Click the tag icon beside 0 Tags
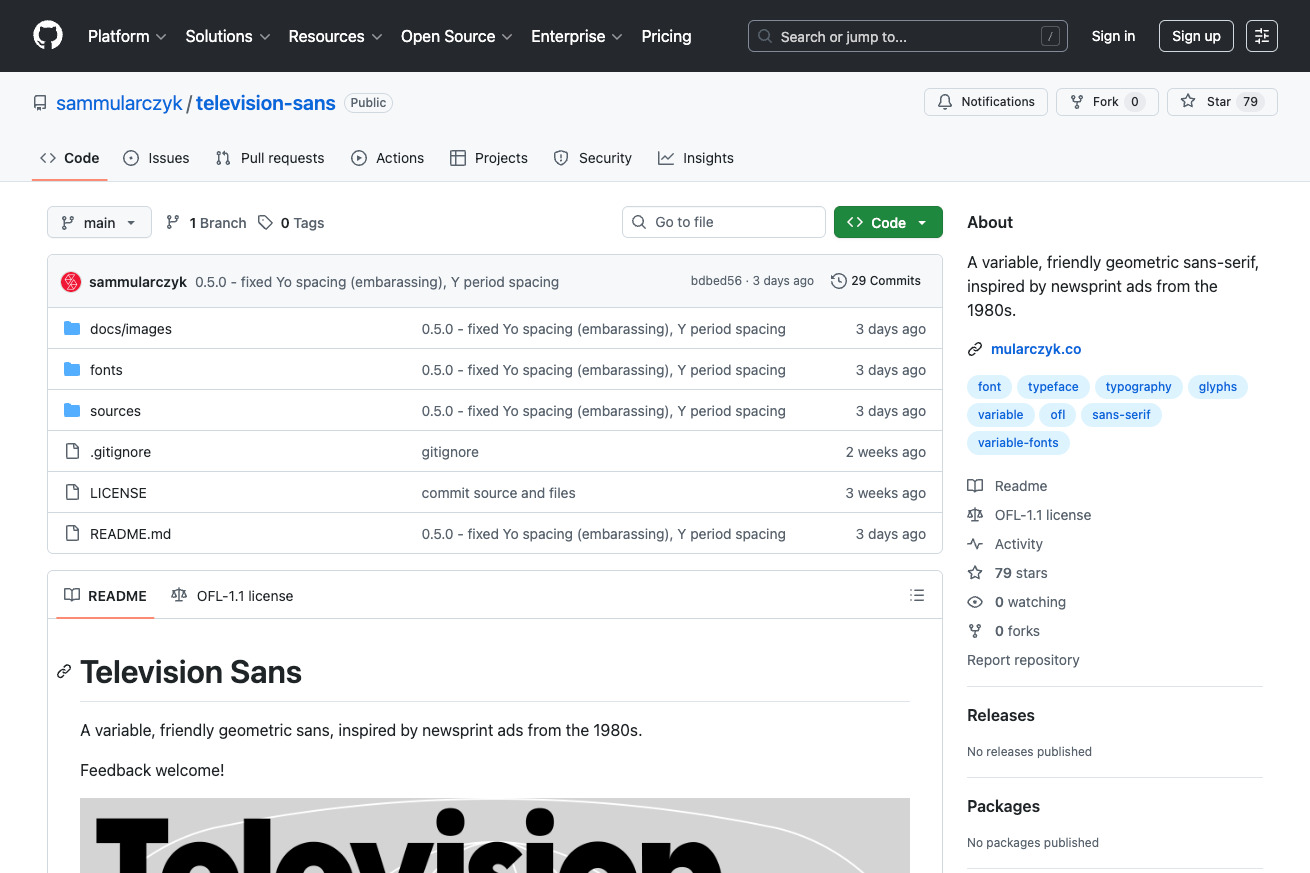The height and width of the screenshot is (873, 1310). [265, 223]
